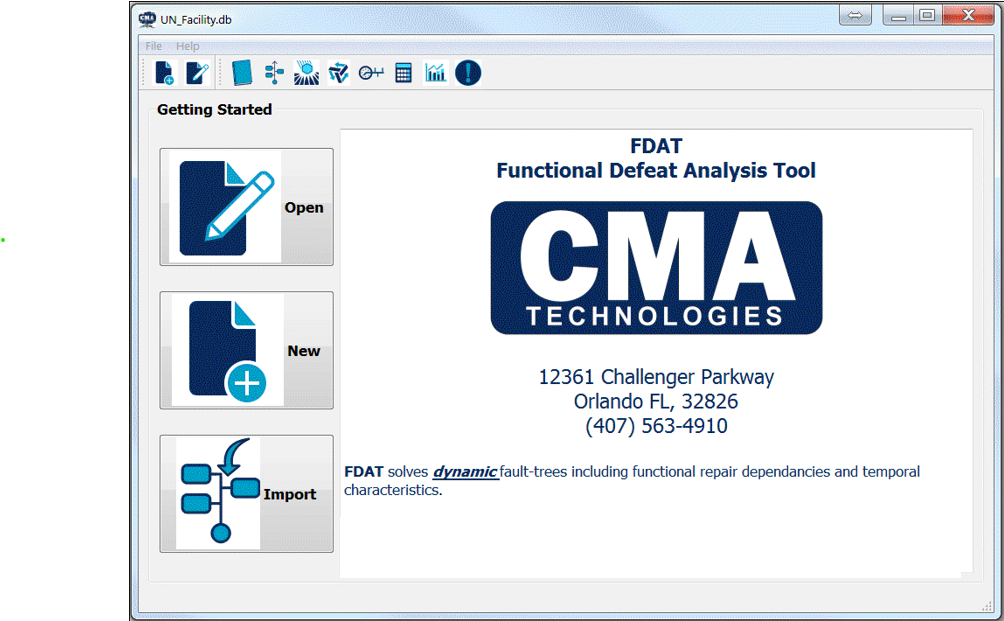This screenshot has width=1004, height=621.
Task: Click the Edit Database toolbar icon
Action: (x=197, y=72)
